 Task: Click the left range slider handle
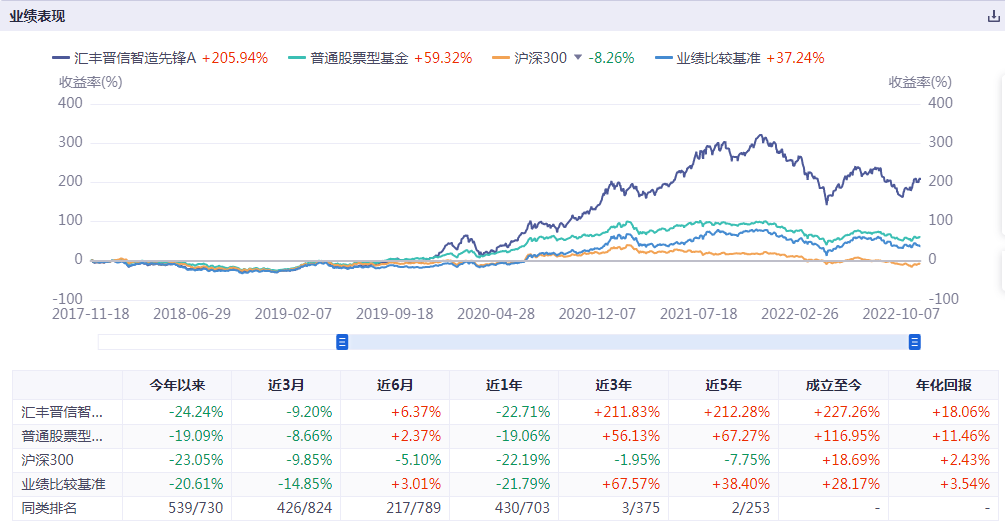(x=342, y=342)
